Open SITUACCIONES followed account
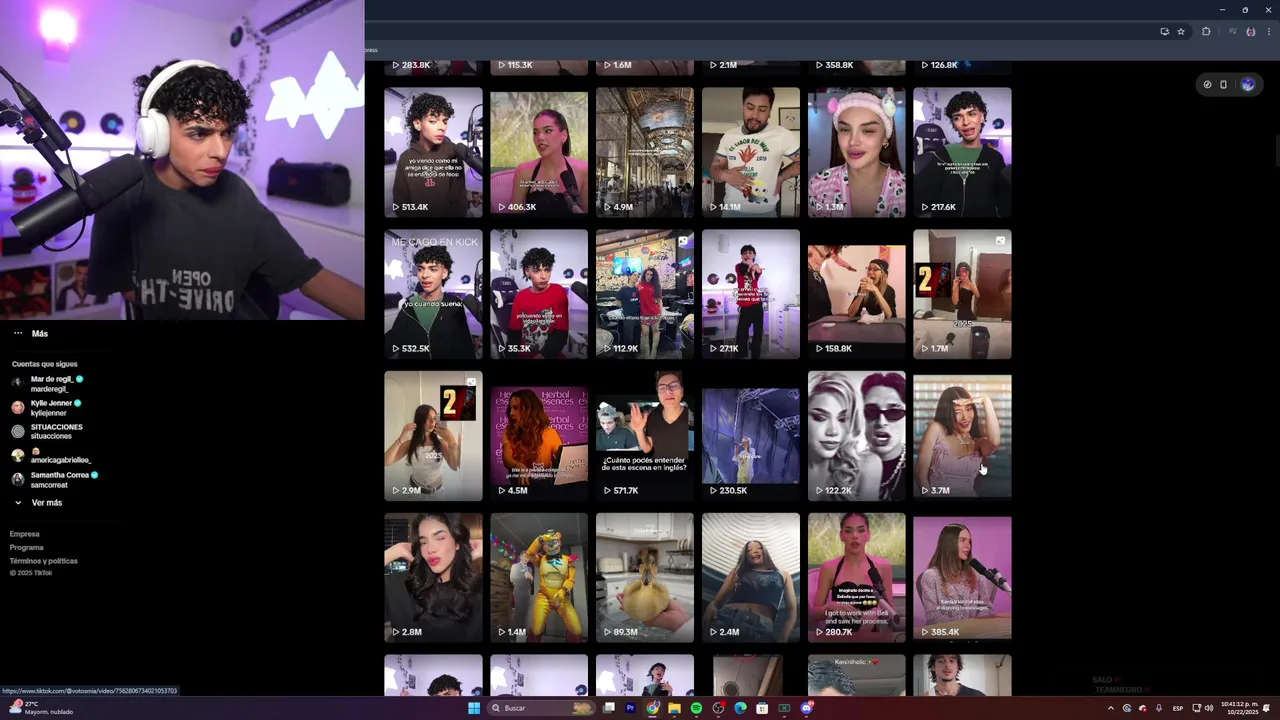The height and width of the screenshot is (720, 1280). point(48,431)
